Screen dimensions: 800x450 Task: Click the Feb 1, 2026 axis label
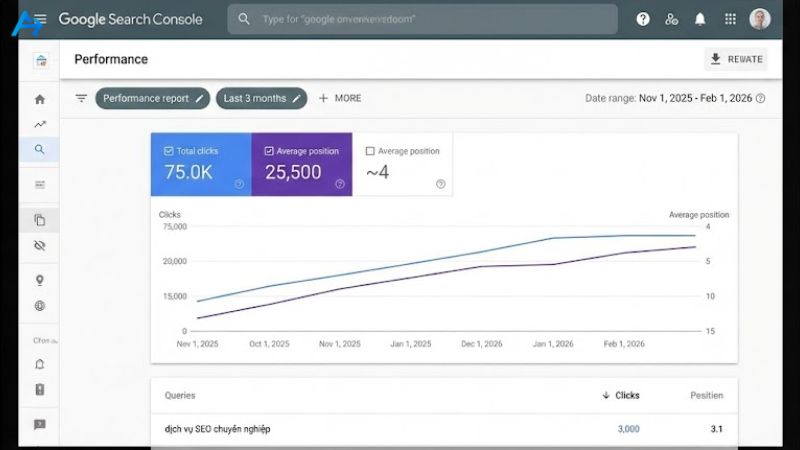point(624,344)
